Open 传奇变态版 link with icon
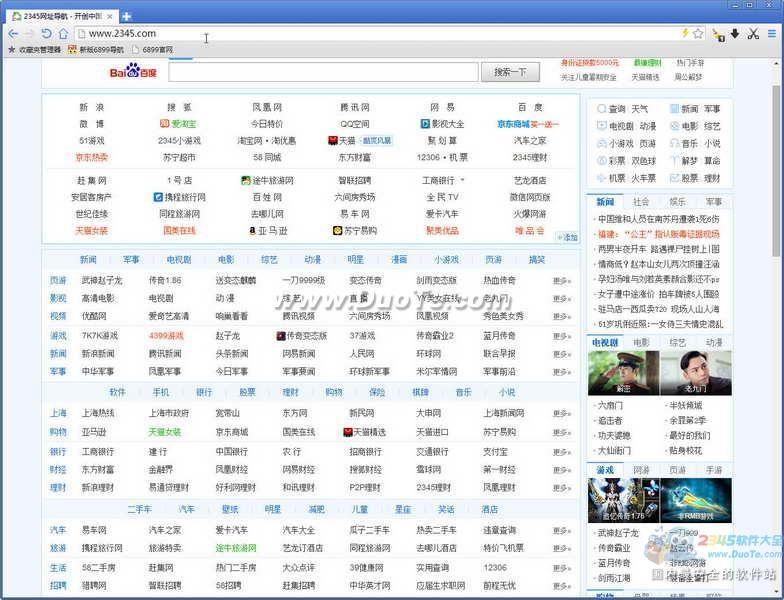The height and width of the screenshot is (600, 784). [x=302, y=336]
